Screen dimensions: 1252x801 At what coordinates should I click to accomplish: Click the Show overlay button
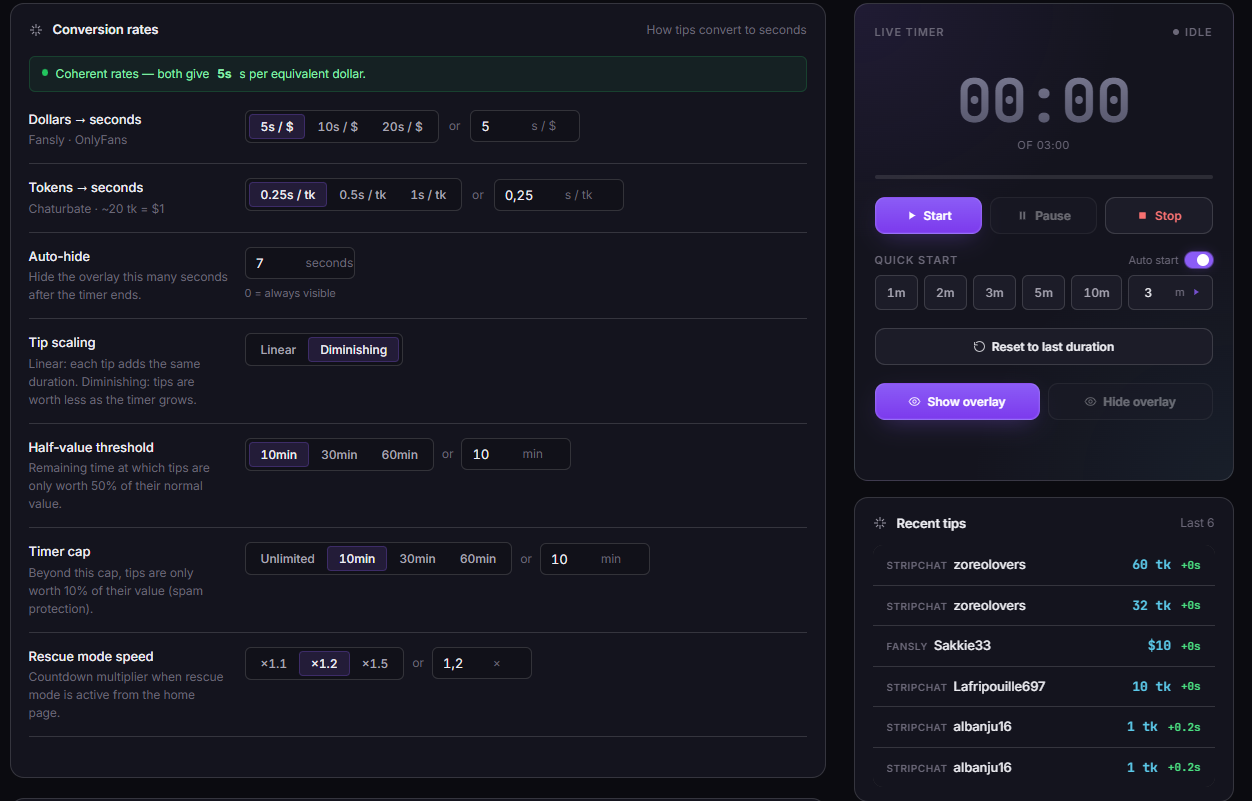click(957, 402)
